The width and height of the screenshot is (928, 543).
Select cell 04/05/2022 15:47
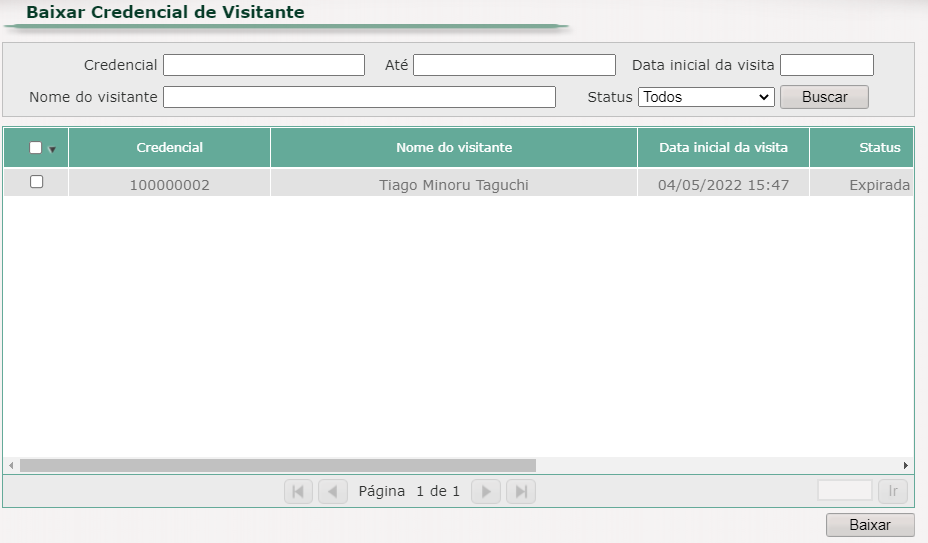click(723, 182)
